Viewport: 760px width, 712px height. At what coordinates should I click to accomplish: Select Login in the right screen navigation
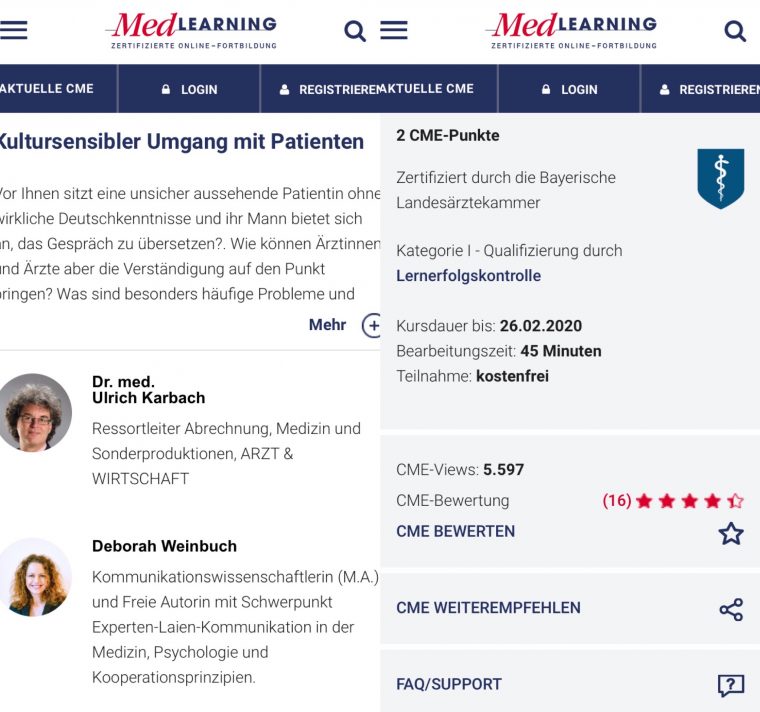tap(568, 89)
